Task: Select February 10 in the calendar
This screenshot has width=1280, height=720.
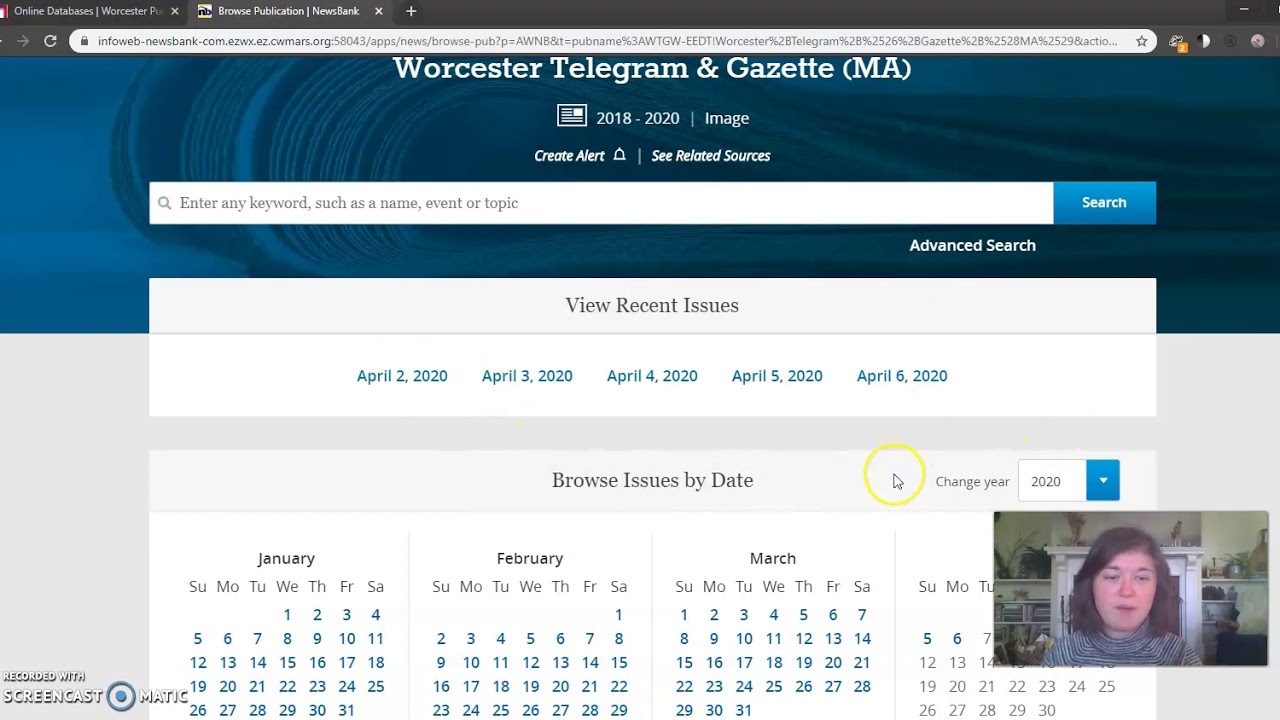Action: click(471, 663)
